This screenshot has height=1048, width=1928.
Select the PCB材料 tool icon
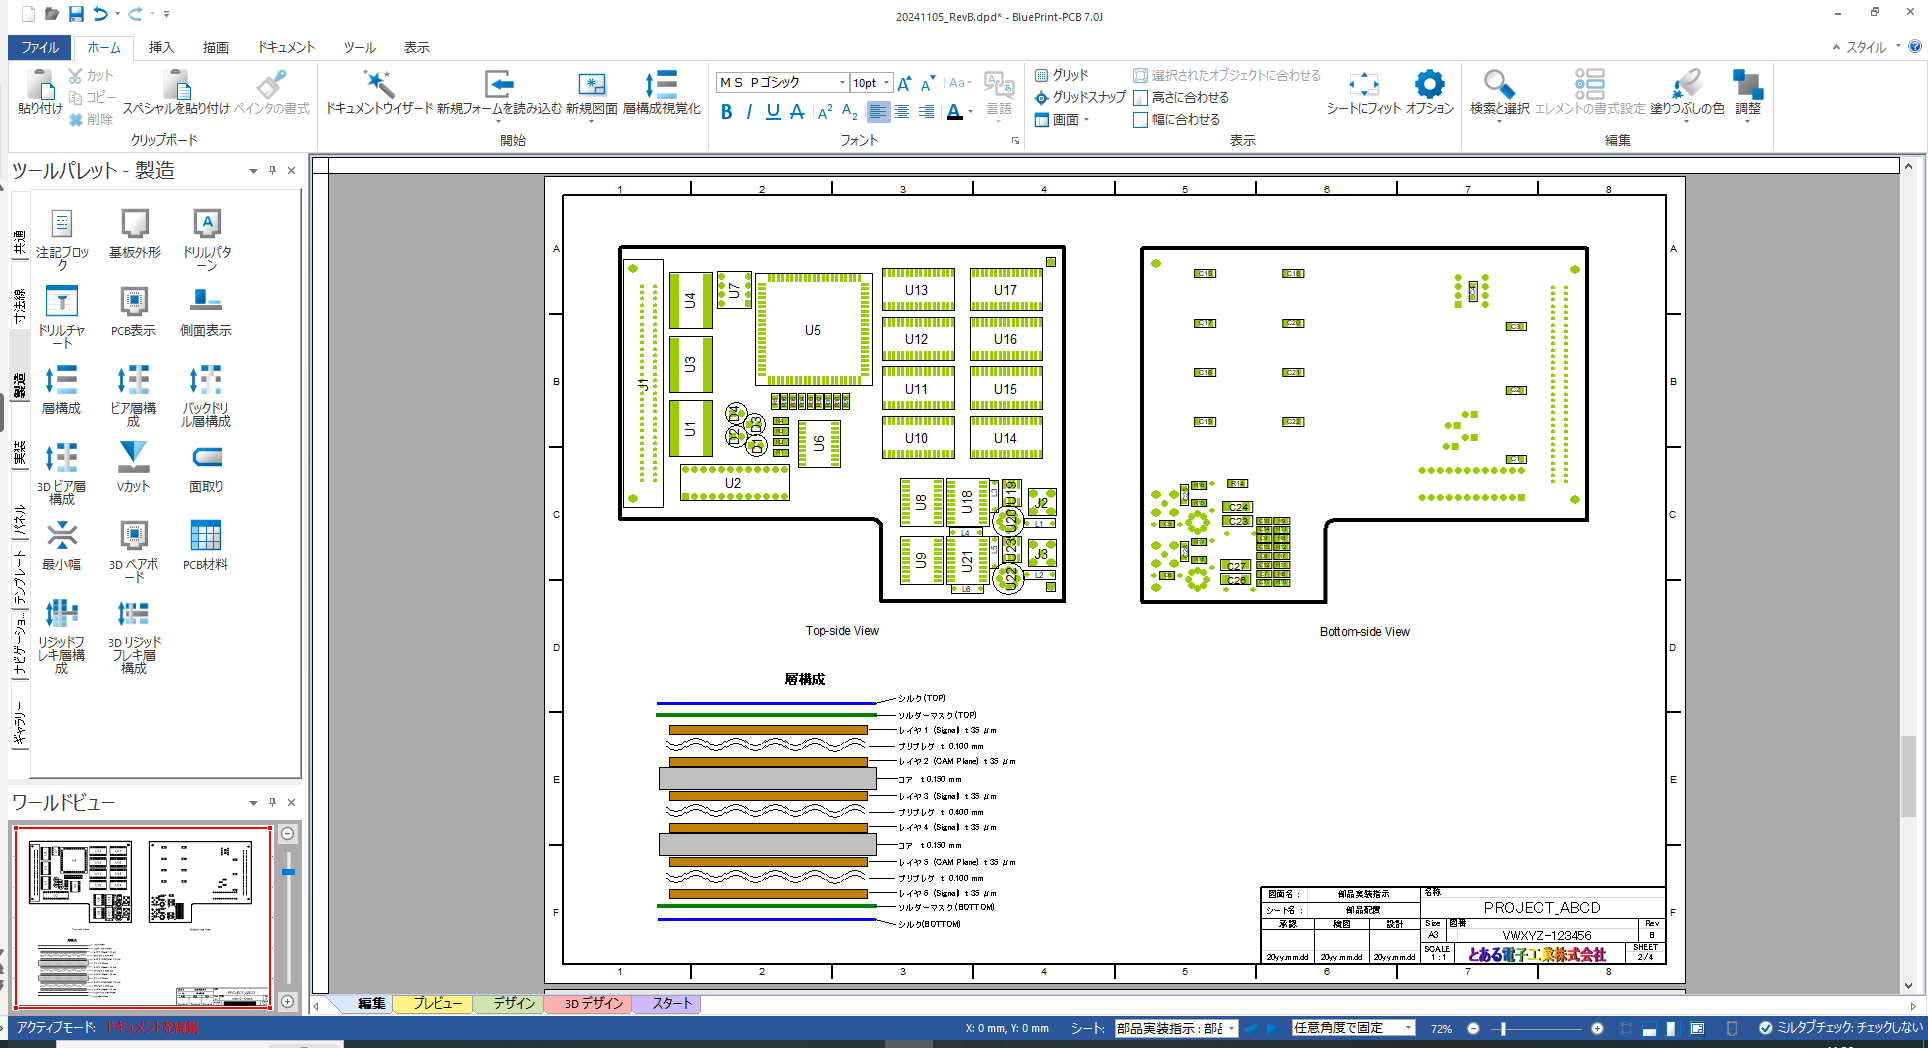pyautogui.click(x=205, y=536)
